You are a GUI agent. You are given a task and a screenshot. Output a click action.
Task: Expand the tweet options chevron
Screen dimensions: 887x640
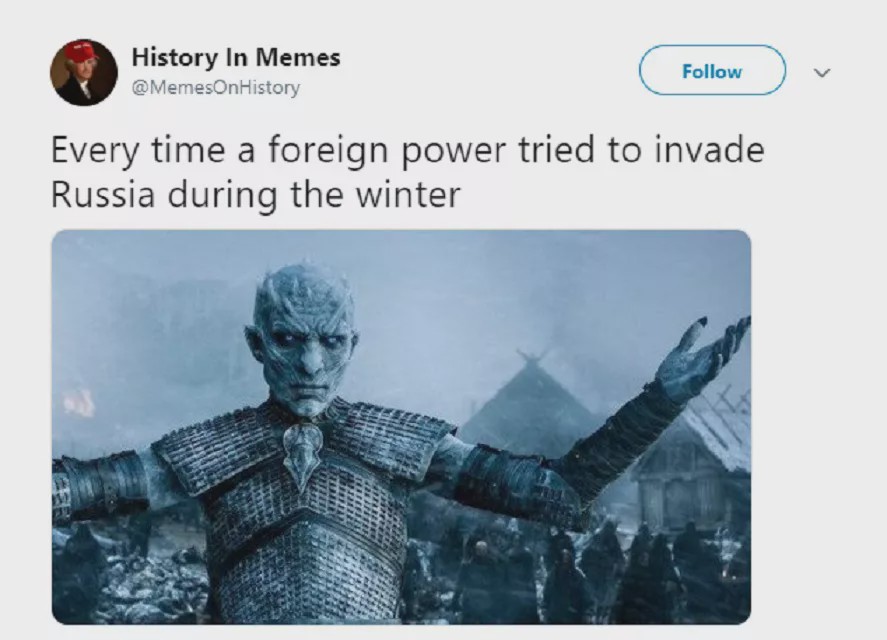coord(822,72)
